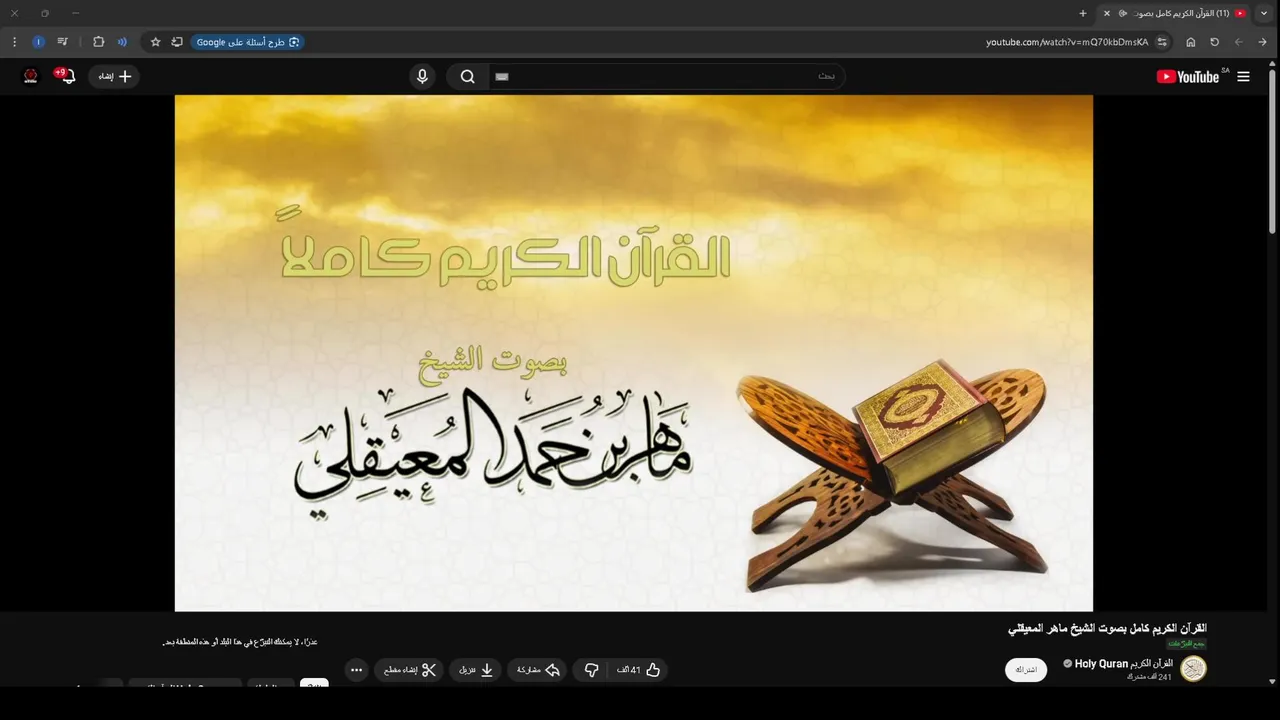Open the Holy Quran channel avatar
Screen dimensions: 1280x720
(x=1193, y=669)
